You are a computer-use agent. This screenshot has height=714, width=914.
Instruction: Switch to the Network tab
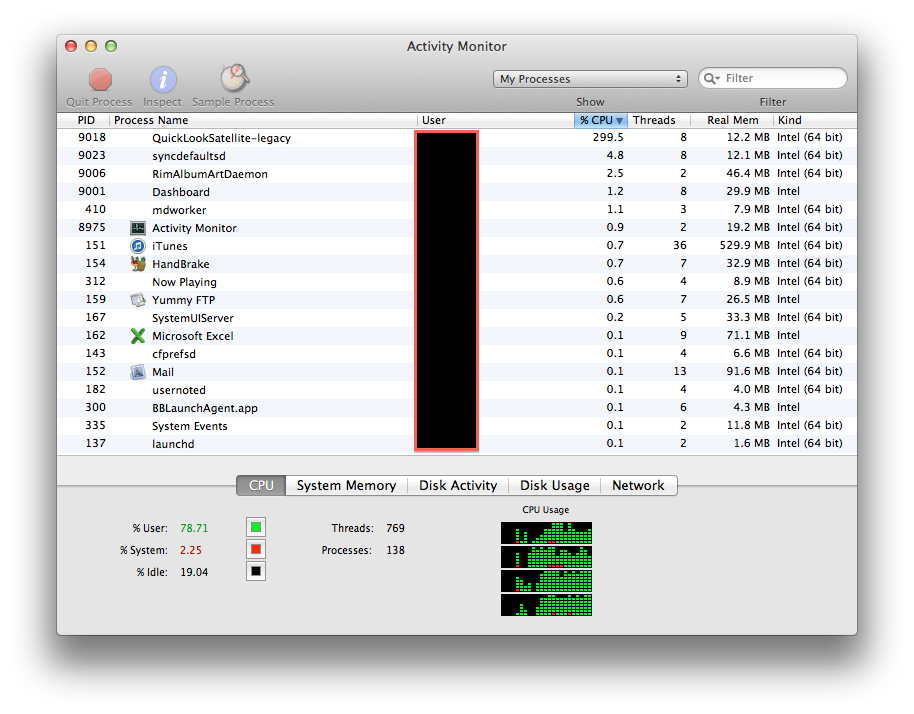pyautogui.click(x=638, y=486)
